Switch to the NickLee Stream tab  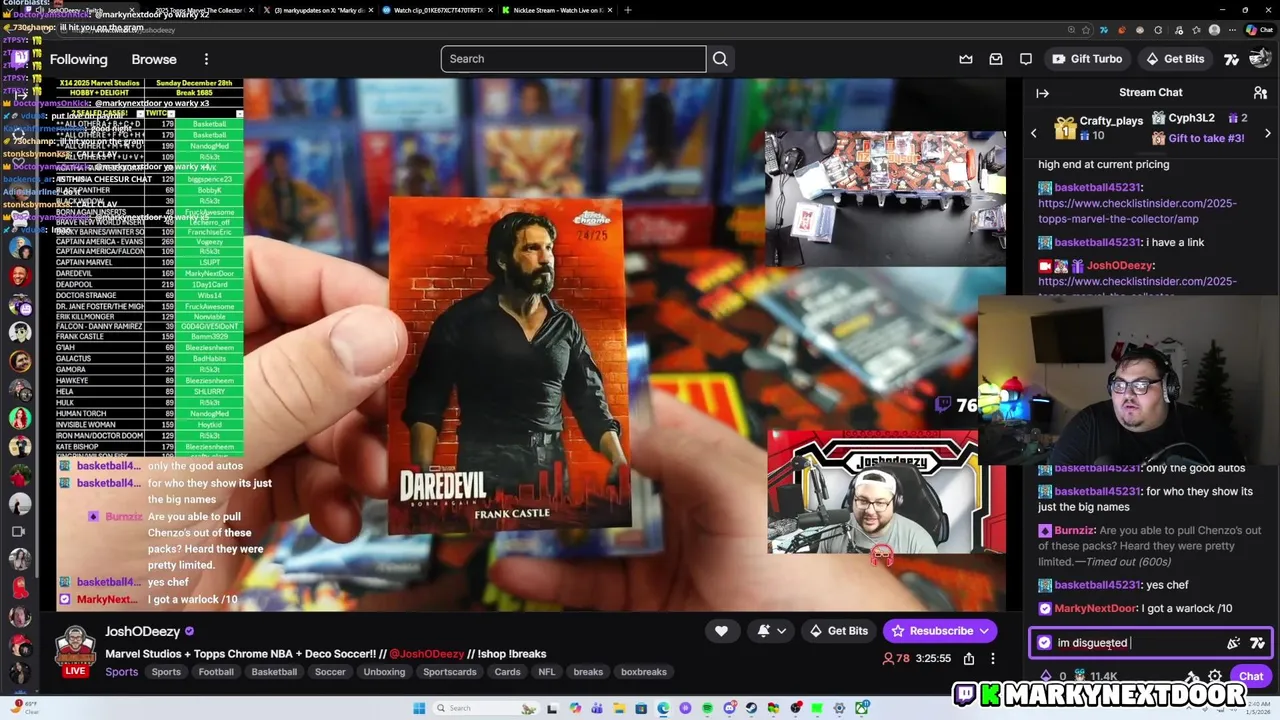pos(557,10)
